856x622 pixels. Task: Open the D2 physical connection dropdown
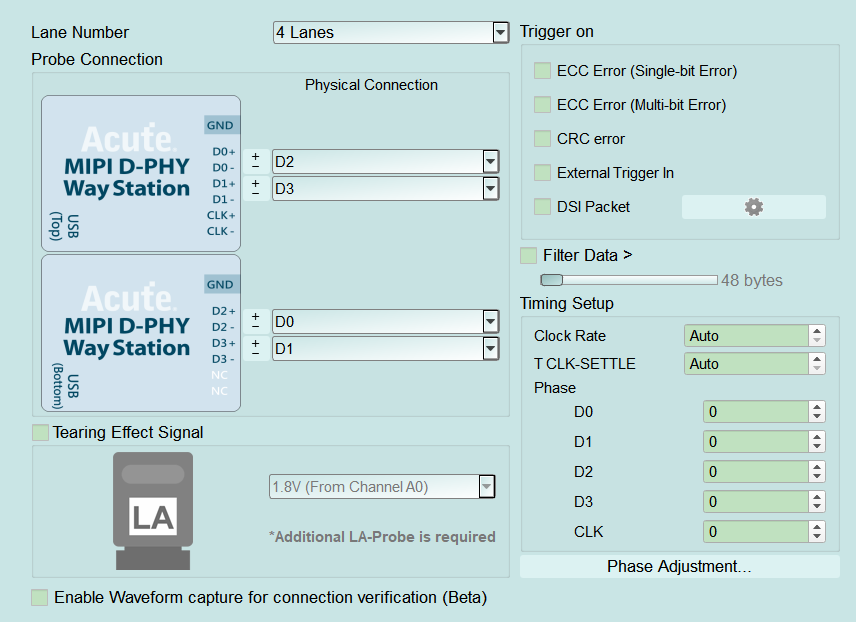[x=385, y=162]
